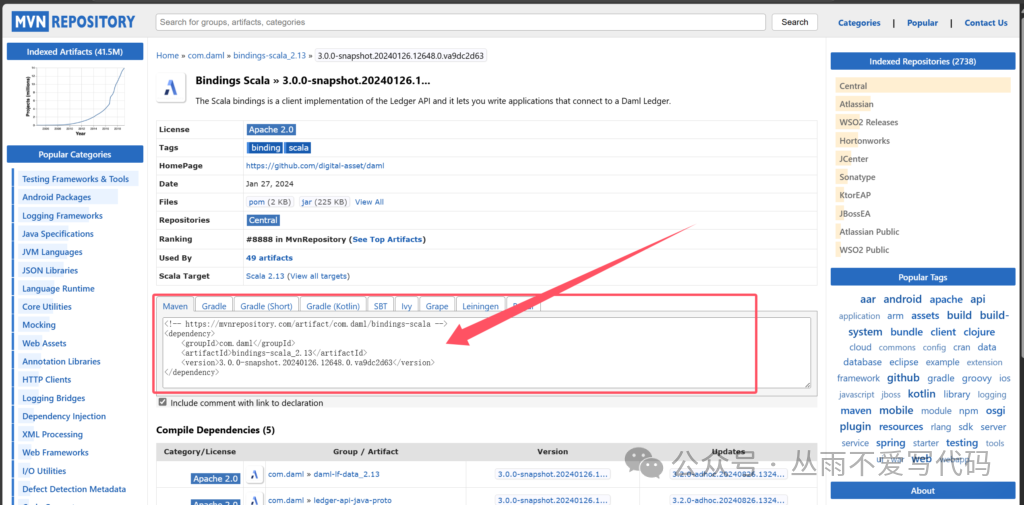Image resolution: width=1024 pixels, height=505 pixels.
Task: Click the android popular tag
Action: pos(903,299)
